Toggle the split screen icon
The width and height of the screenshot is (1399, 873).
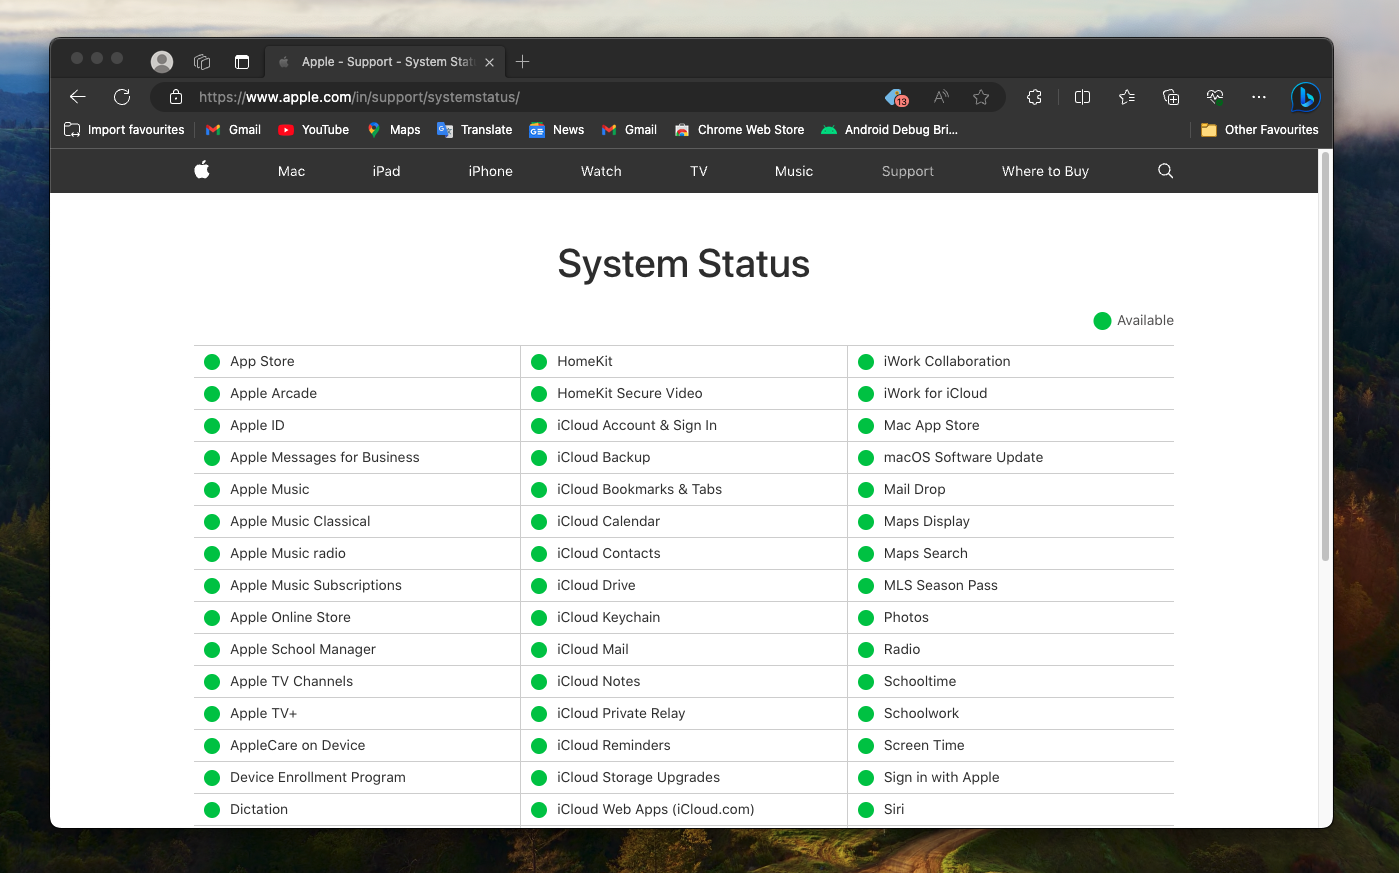coord(1082,97)
